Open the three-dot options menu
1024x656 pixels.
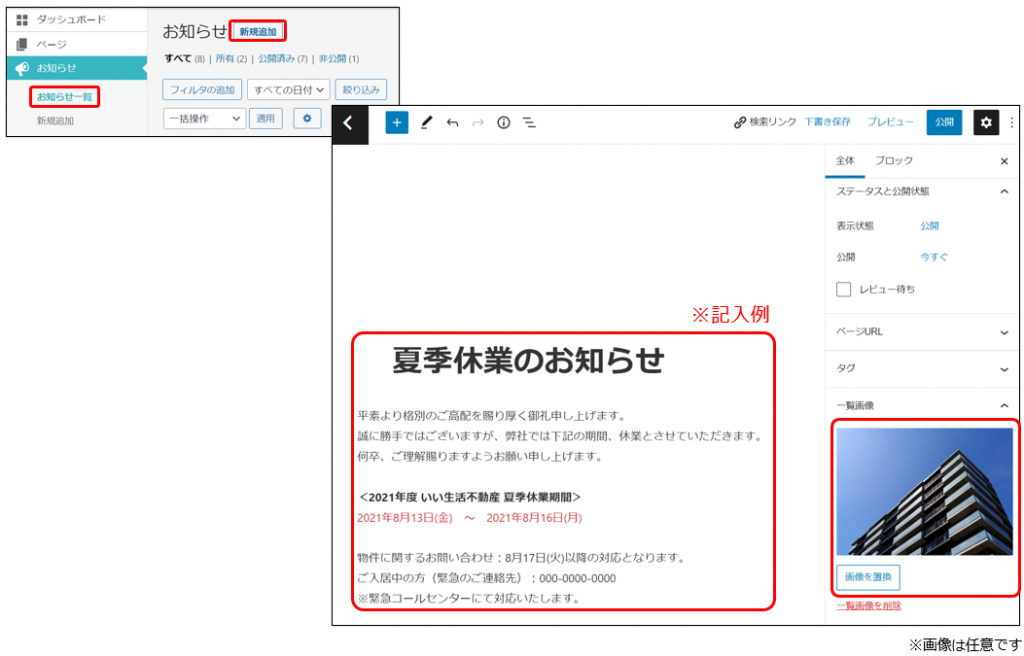(1012, 122)
